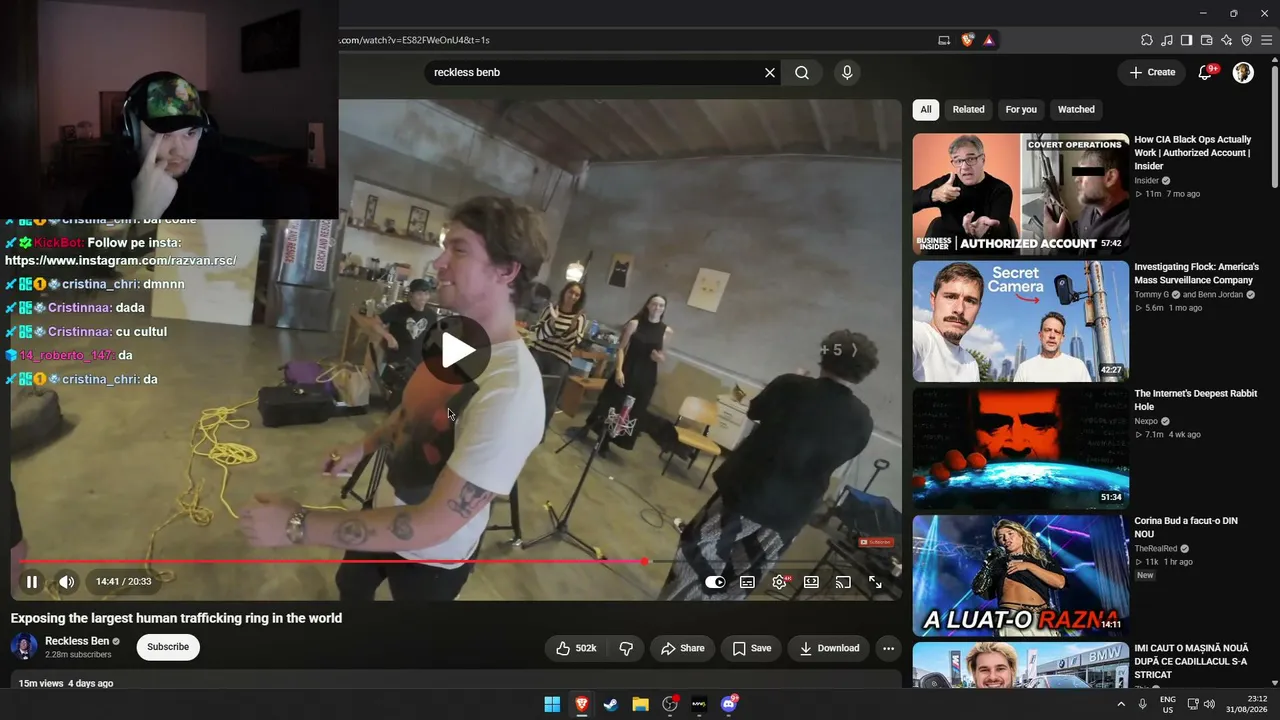The image size is (1280, 720).
Task: Open the account avatar menu
Action: coord(1243,72)
